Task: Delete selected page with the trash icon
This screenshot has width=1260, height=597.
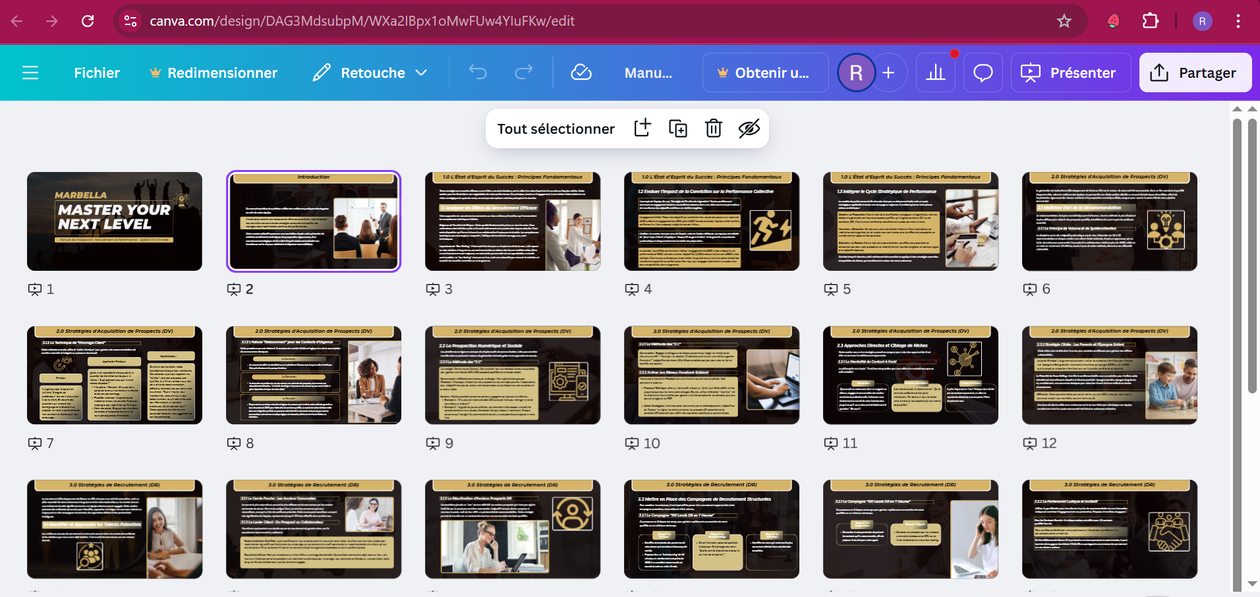Action: (713, 128)
